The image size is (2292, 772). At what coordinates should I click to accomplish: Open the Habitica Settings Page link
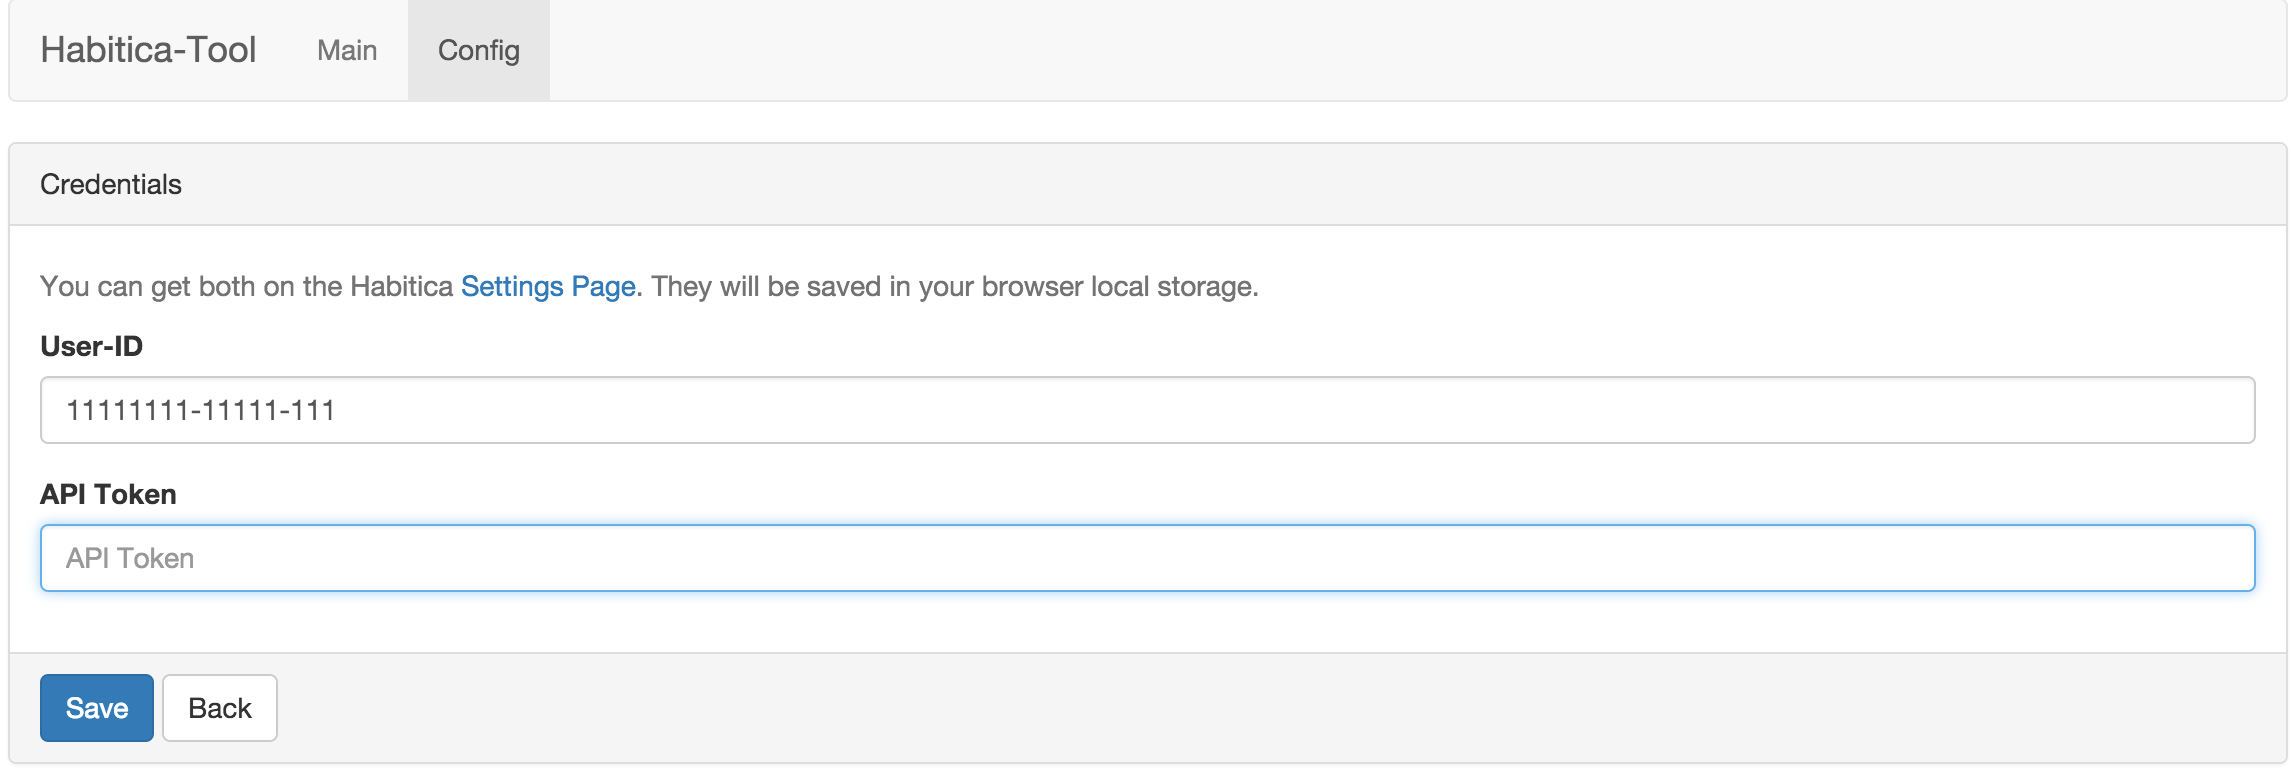click(x=548, y=287)
